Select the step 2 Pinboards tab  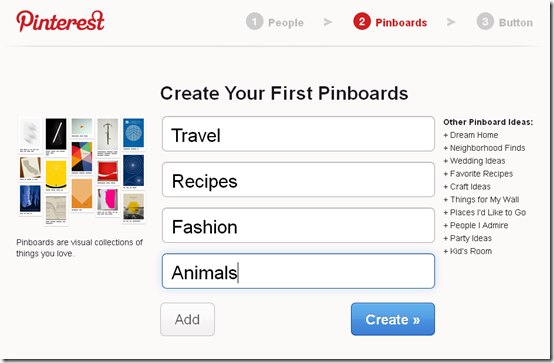tap(390, 22)
